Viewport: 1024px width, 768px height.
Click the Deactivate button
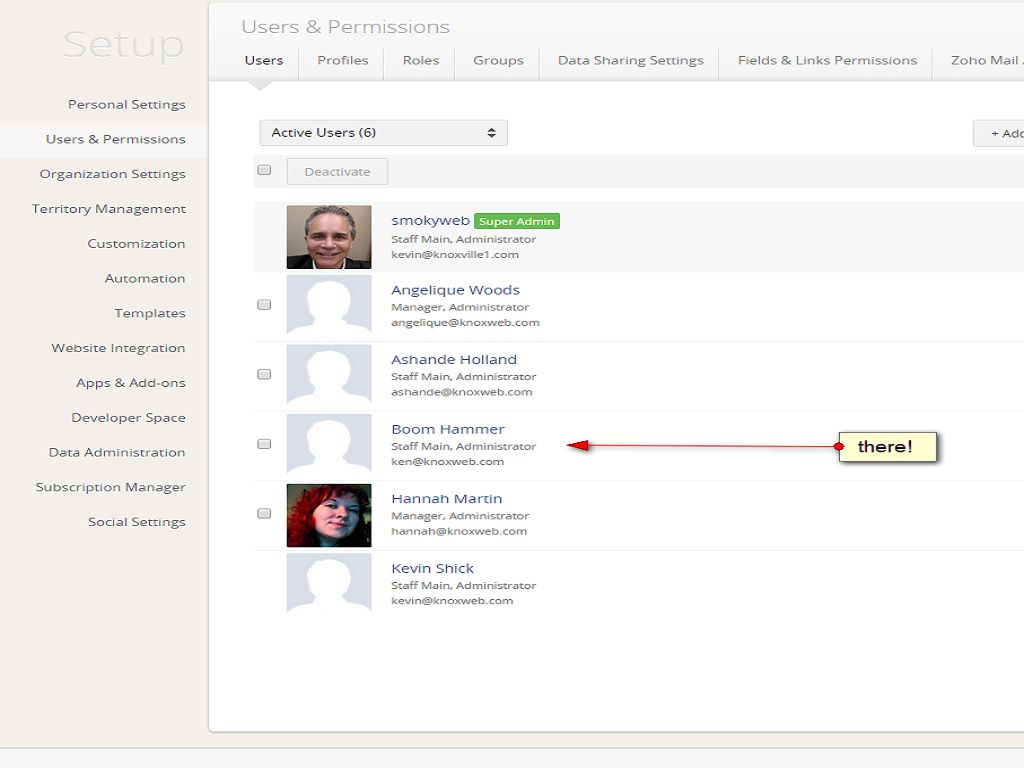[x=337, y=172]
